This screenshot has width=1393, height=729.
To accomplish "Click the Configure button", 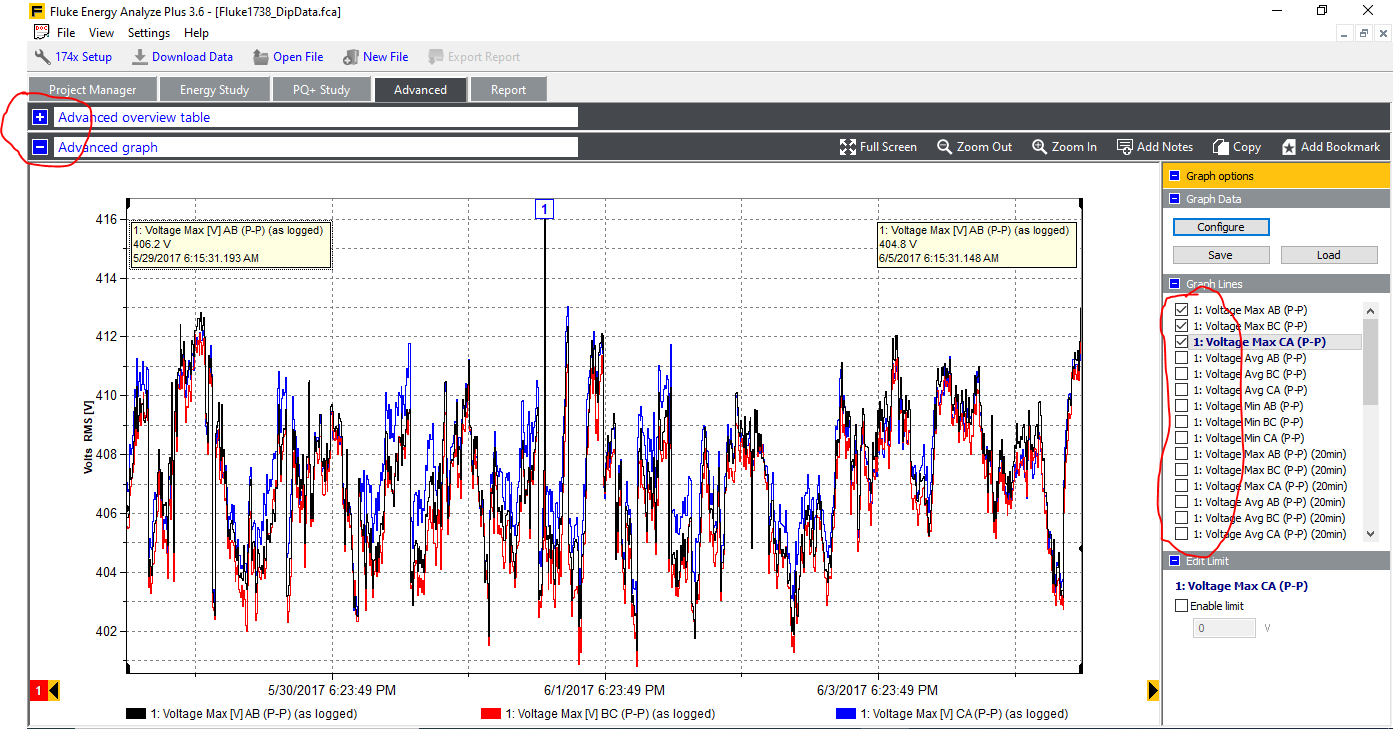I will [x=1221, y=227].
